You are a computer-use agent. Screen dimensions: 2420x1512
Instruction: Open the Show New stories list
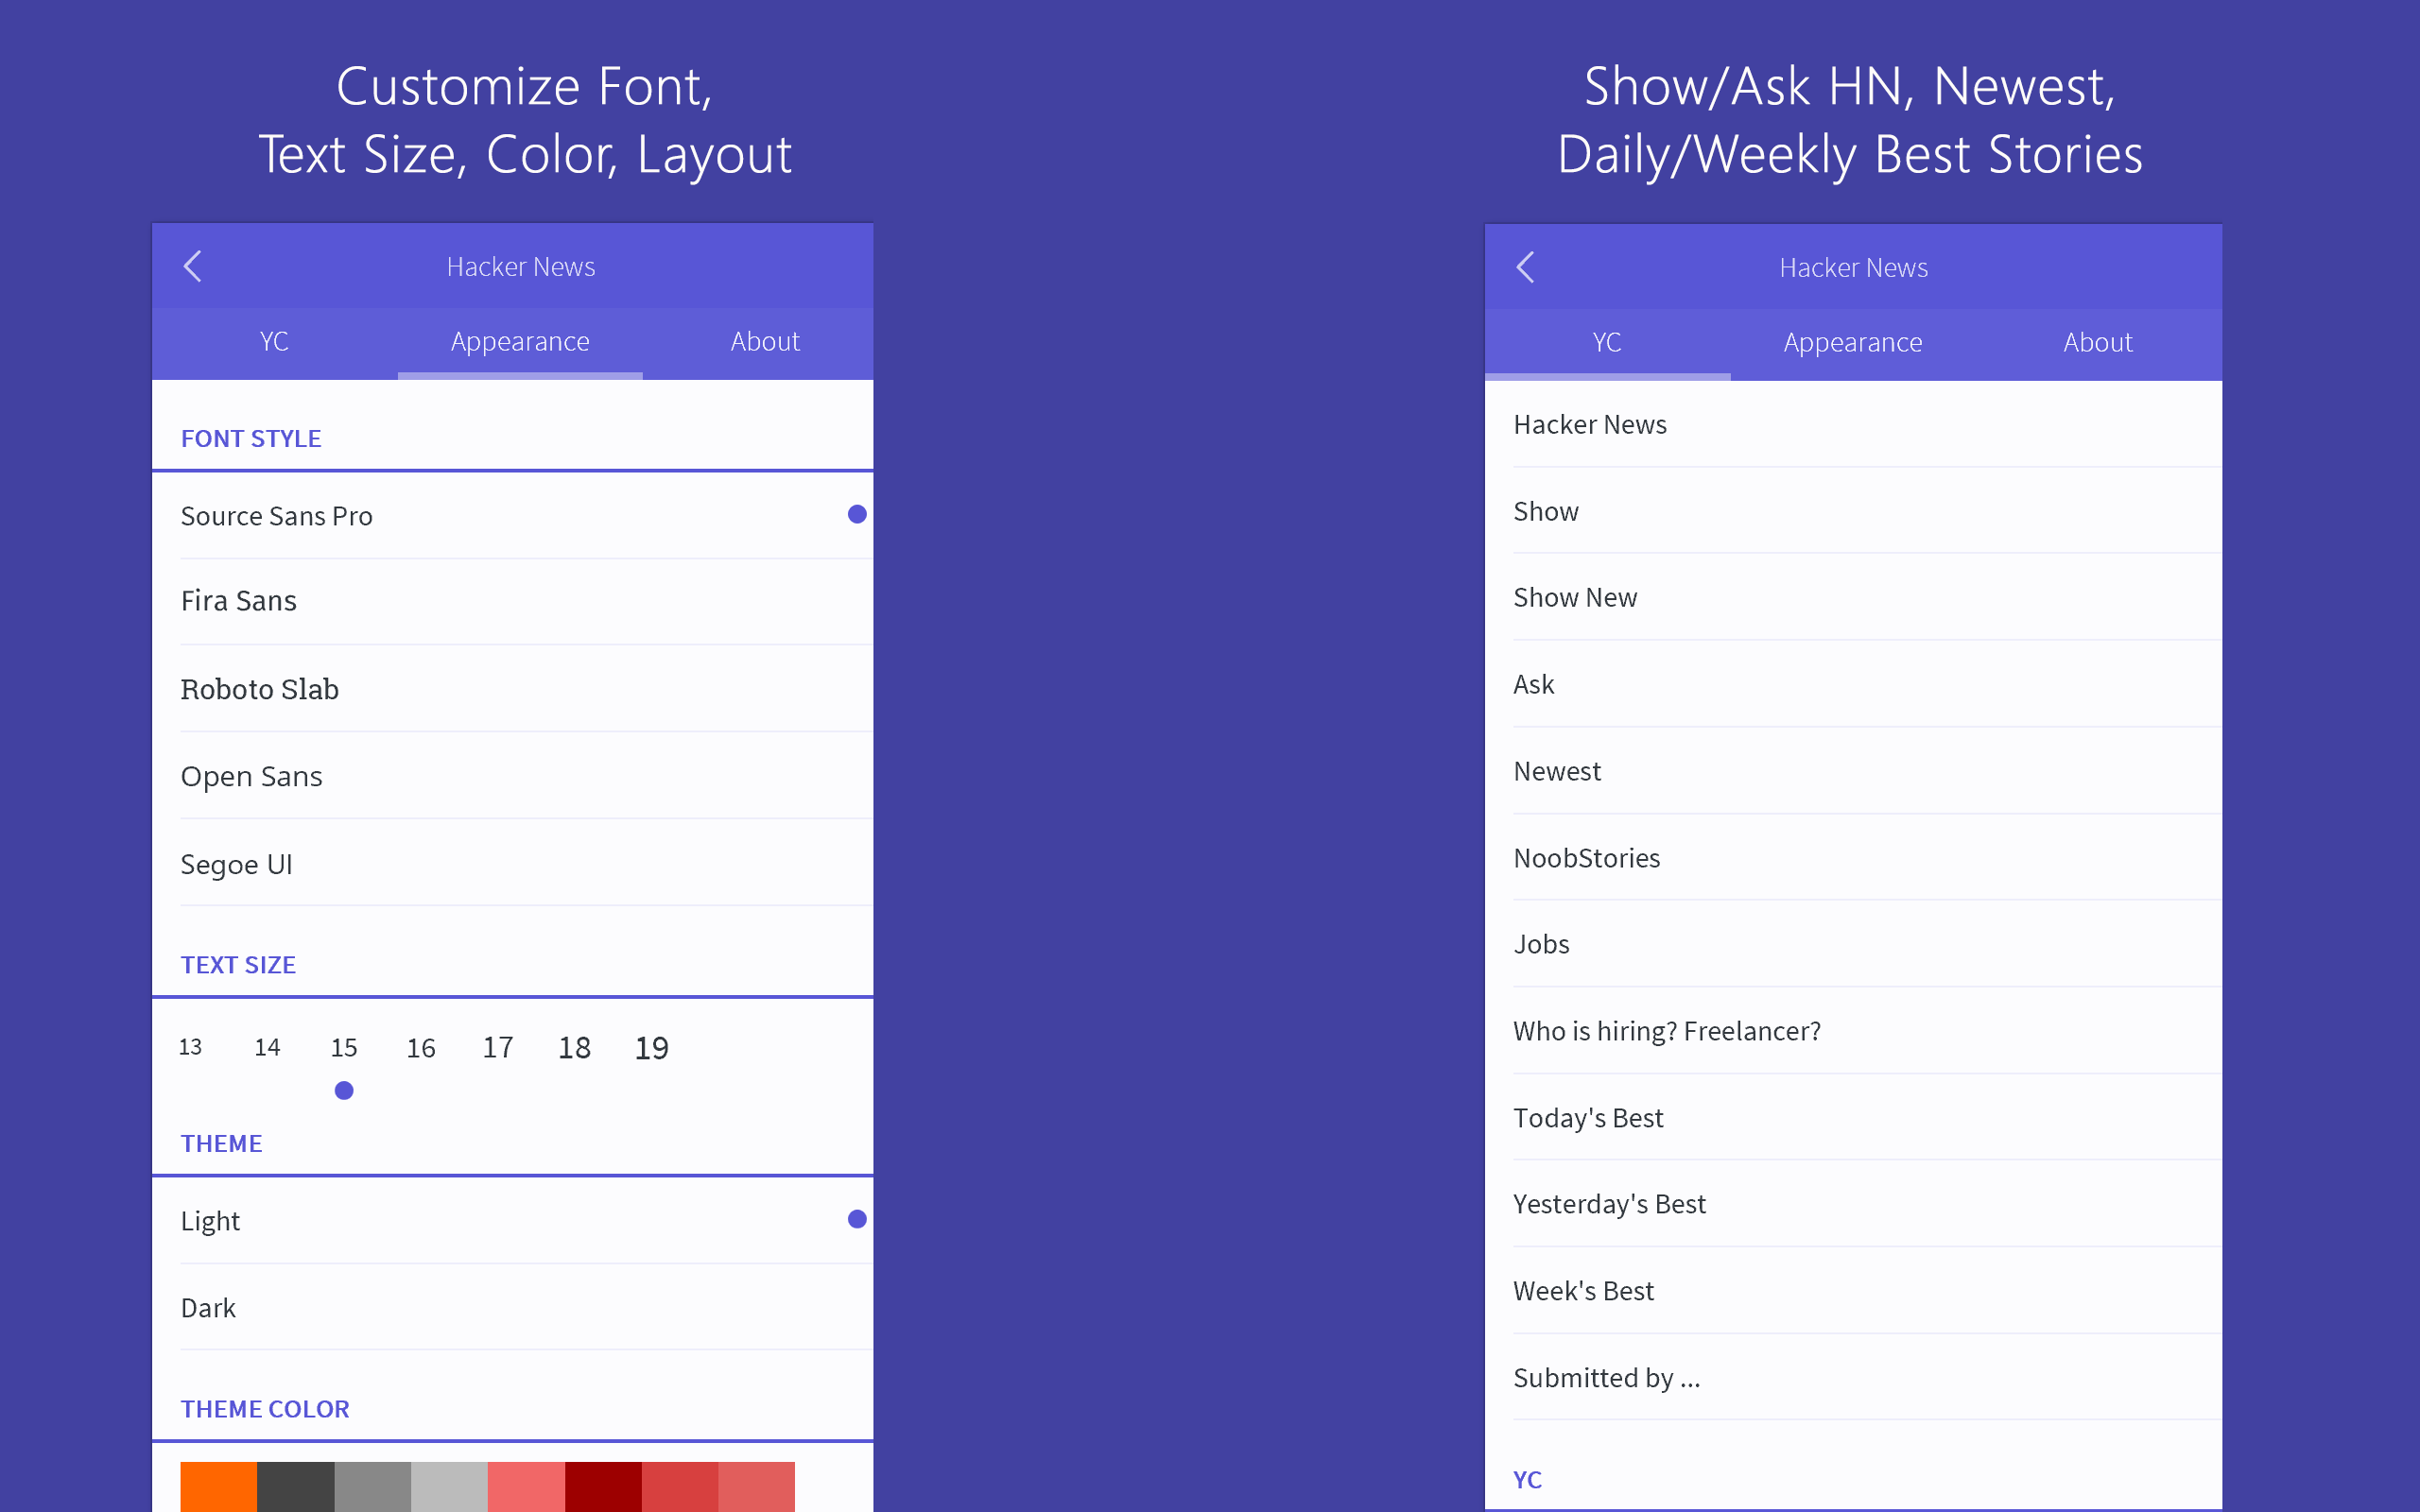1575,598
